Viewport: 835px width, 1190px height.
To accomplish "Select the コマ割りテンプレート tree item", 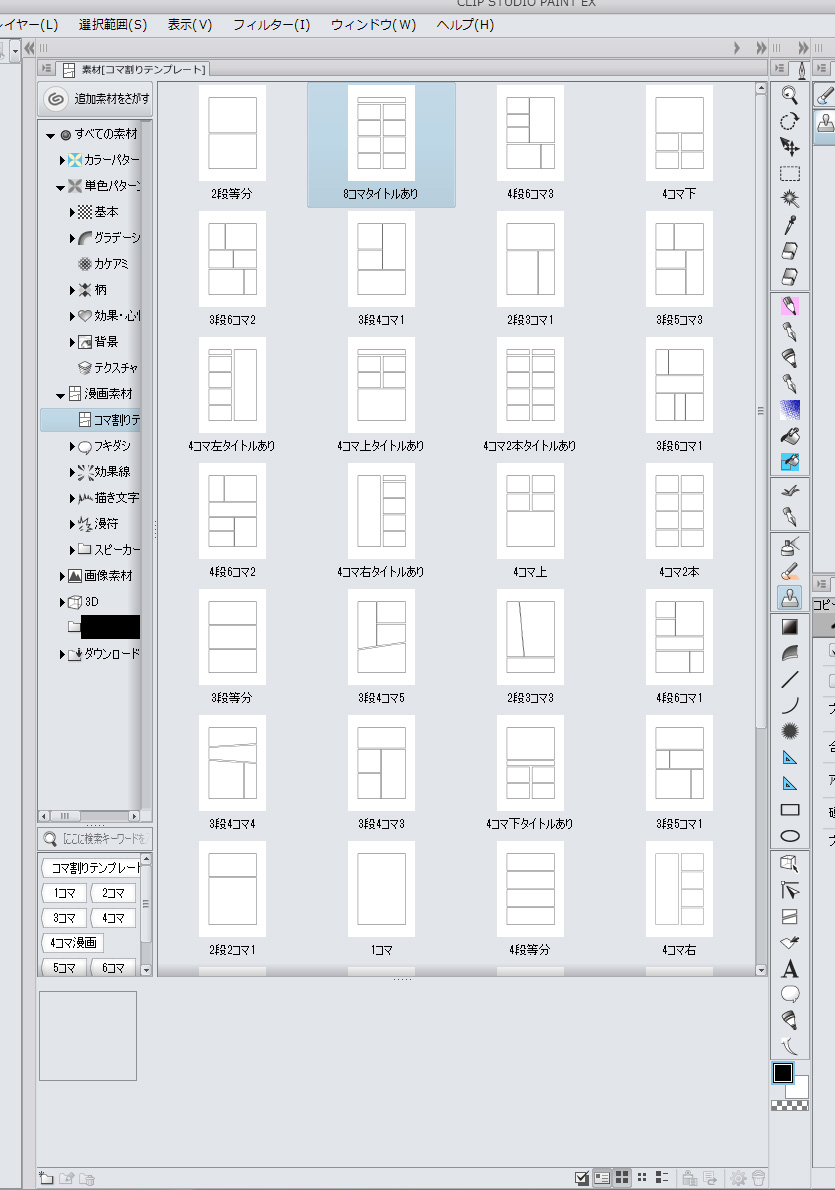I will (91, 420).
